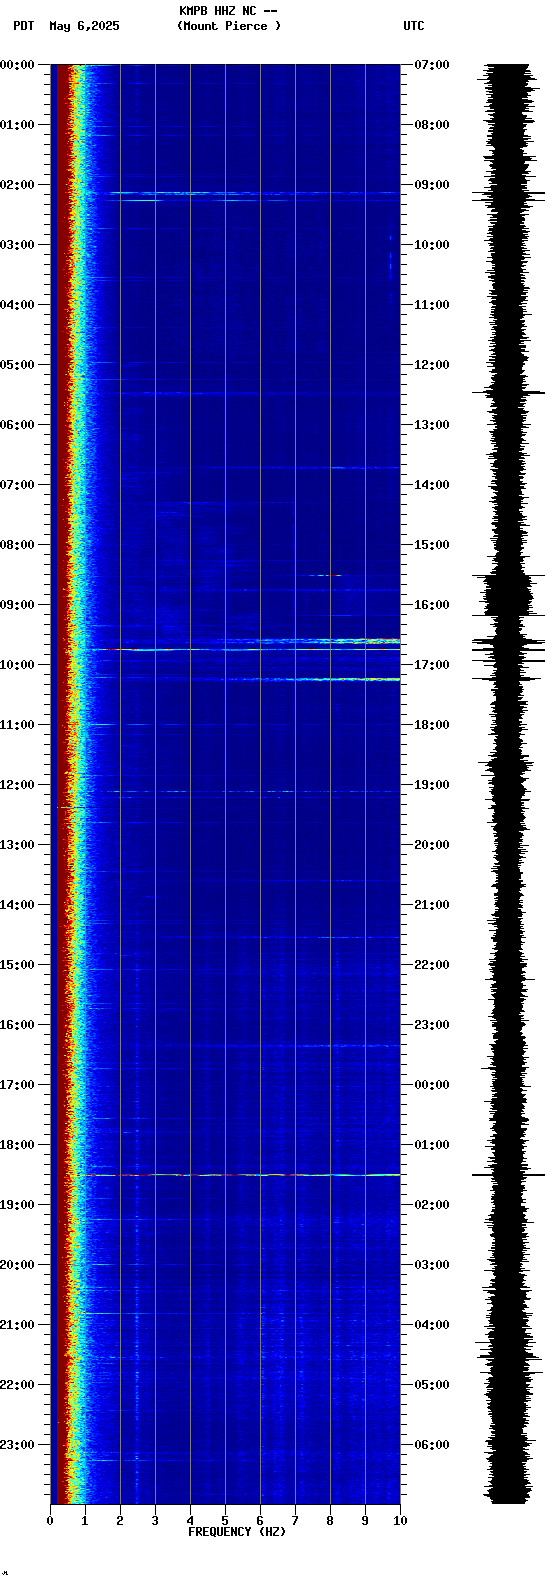Click the 05:00 label on PDT axis
The width and height of the screenshot is (552, 1584).
[17, 365]
